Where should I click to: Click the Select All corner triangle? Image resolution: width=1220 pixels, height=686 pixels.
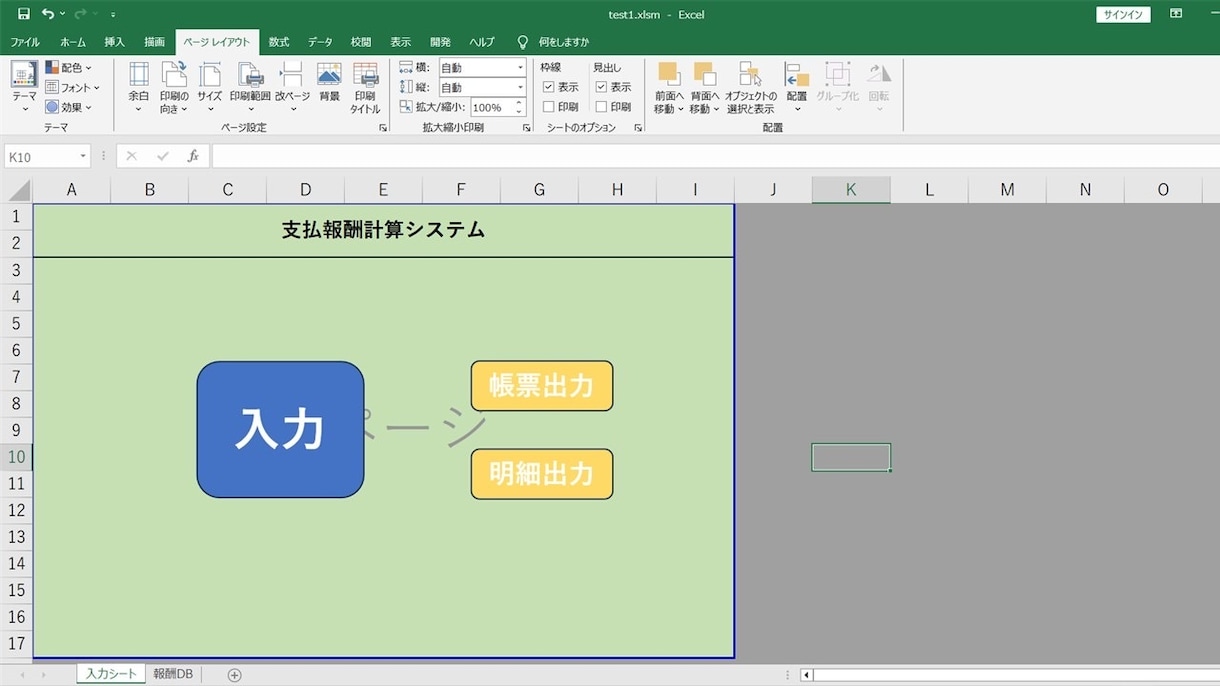pyautogui.click(x=17, y=190)
